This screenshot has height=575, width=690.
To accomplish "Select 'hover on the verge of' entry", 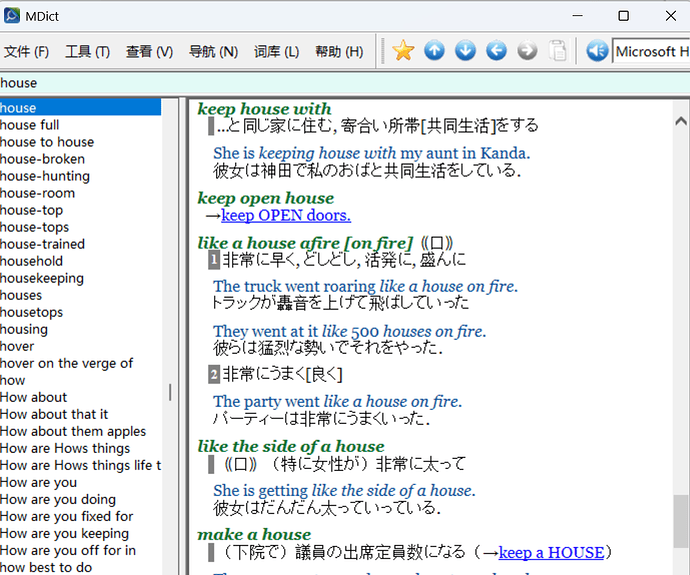I will pyautogui.click(x=80, y=363).
